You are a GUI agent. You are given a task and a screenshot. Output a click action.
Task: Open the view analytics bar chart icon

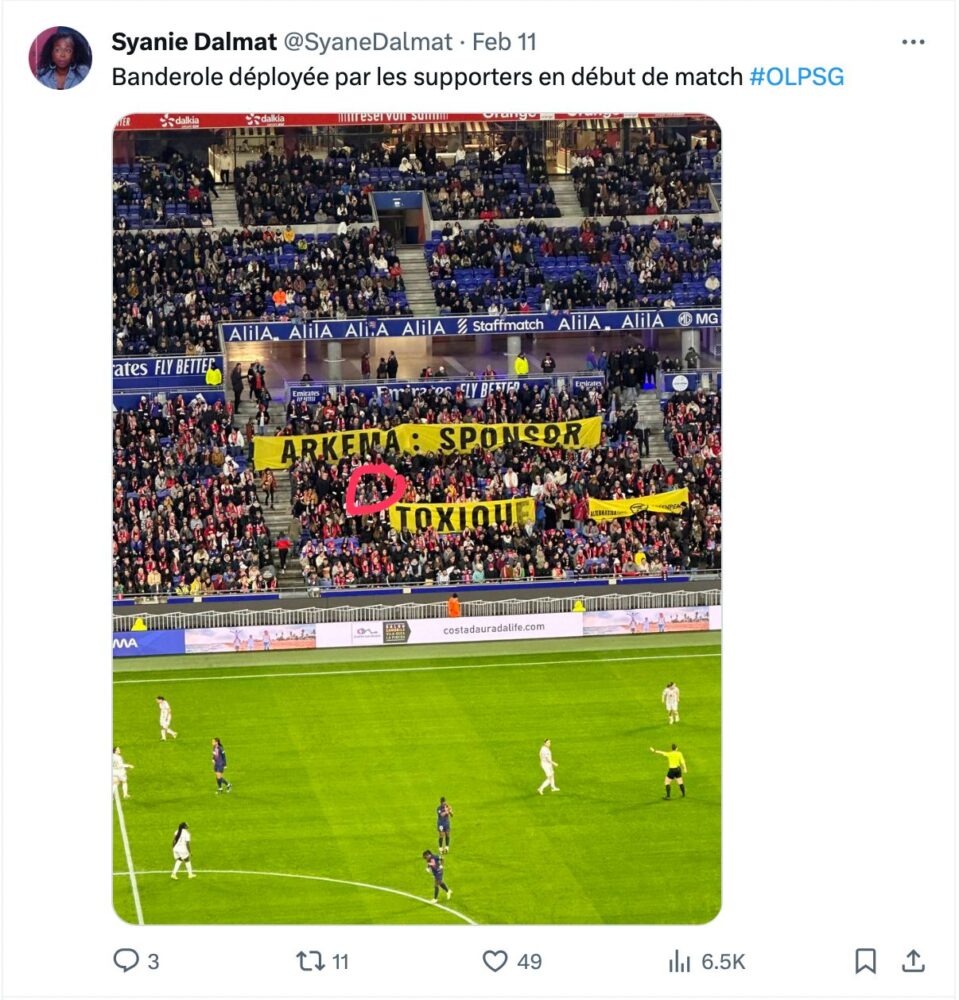[x=680, y=960]
